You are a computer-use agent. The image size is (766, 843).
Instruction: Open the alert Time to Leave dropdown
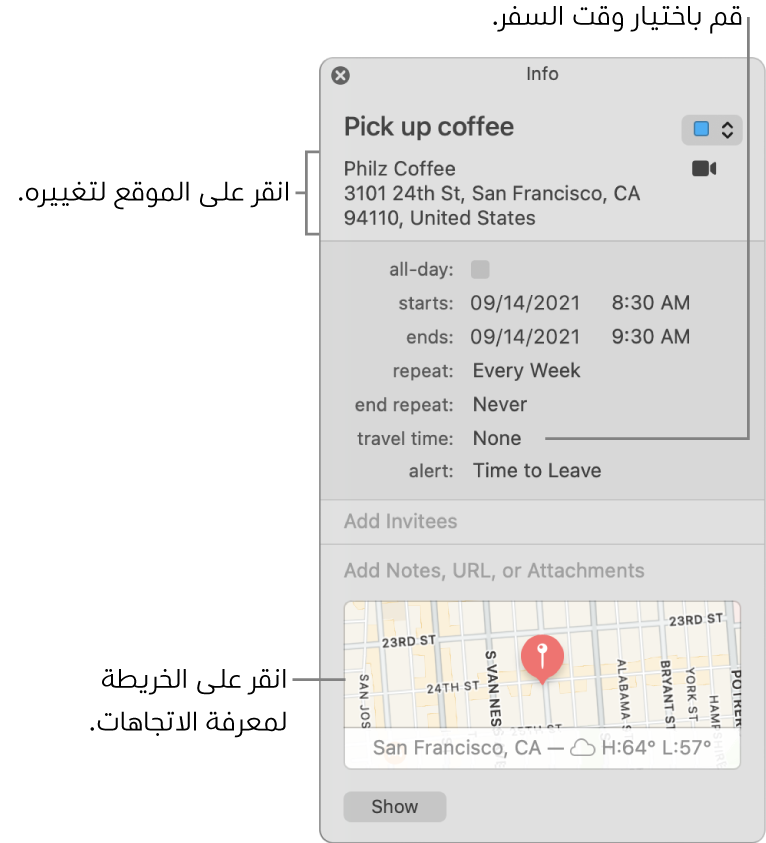pyautogui.click(x=536, y=470)
